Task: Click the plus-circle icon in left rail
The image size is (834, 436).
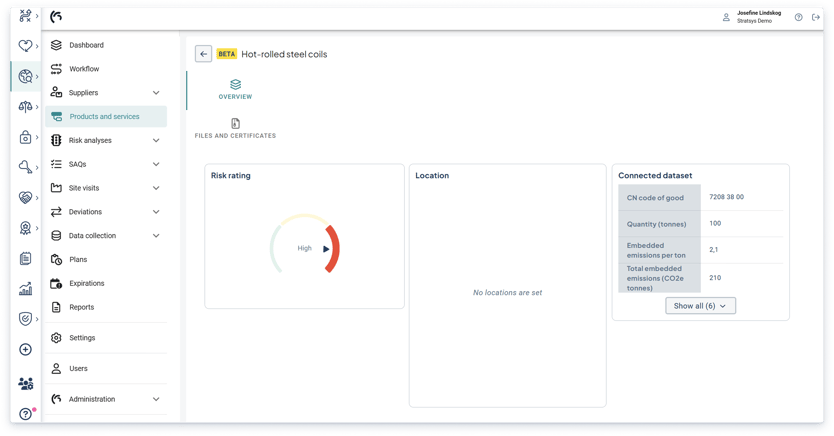Action: [25, 350]
